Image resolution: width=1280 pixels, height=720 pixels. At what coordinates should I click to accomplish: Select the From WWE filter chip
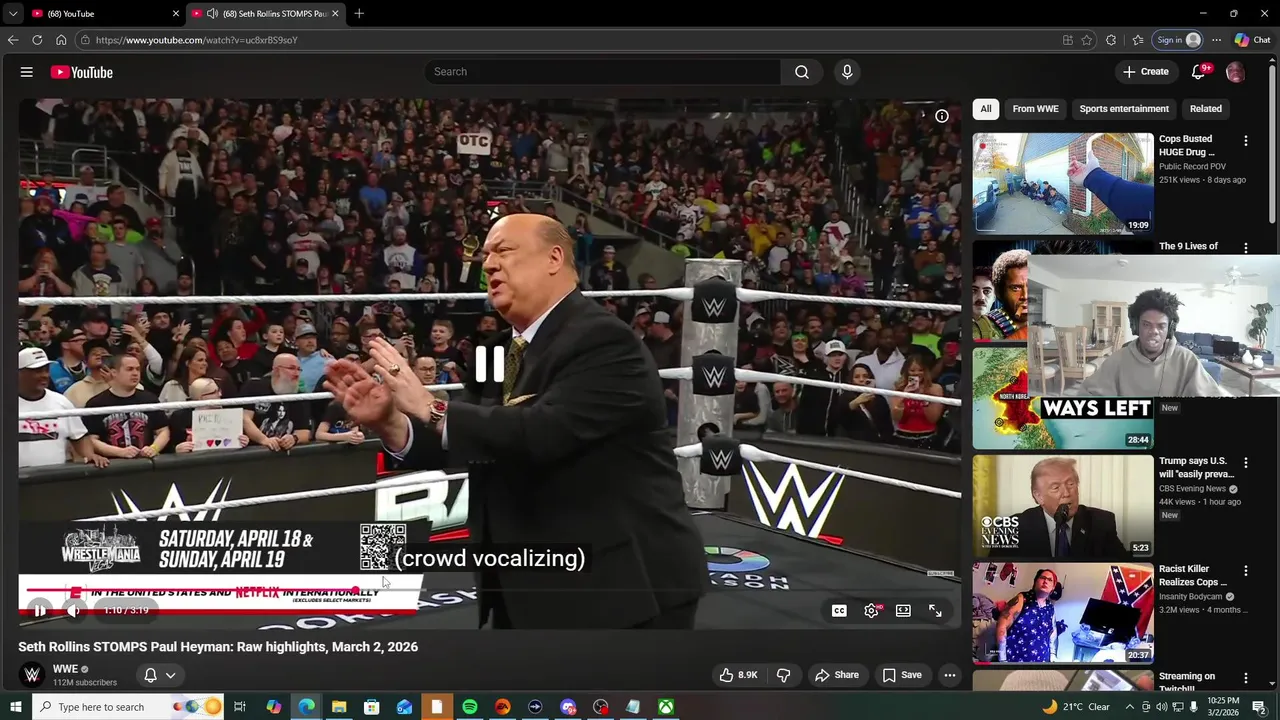point(1035,109)
